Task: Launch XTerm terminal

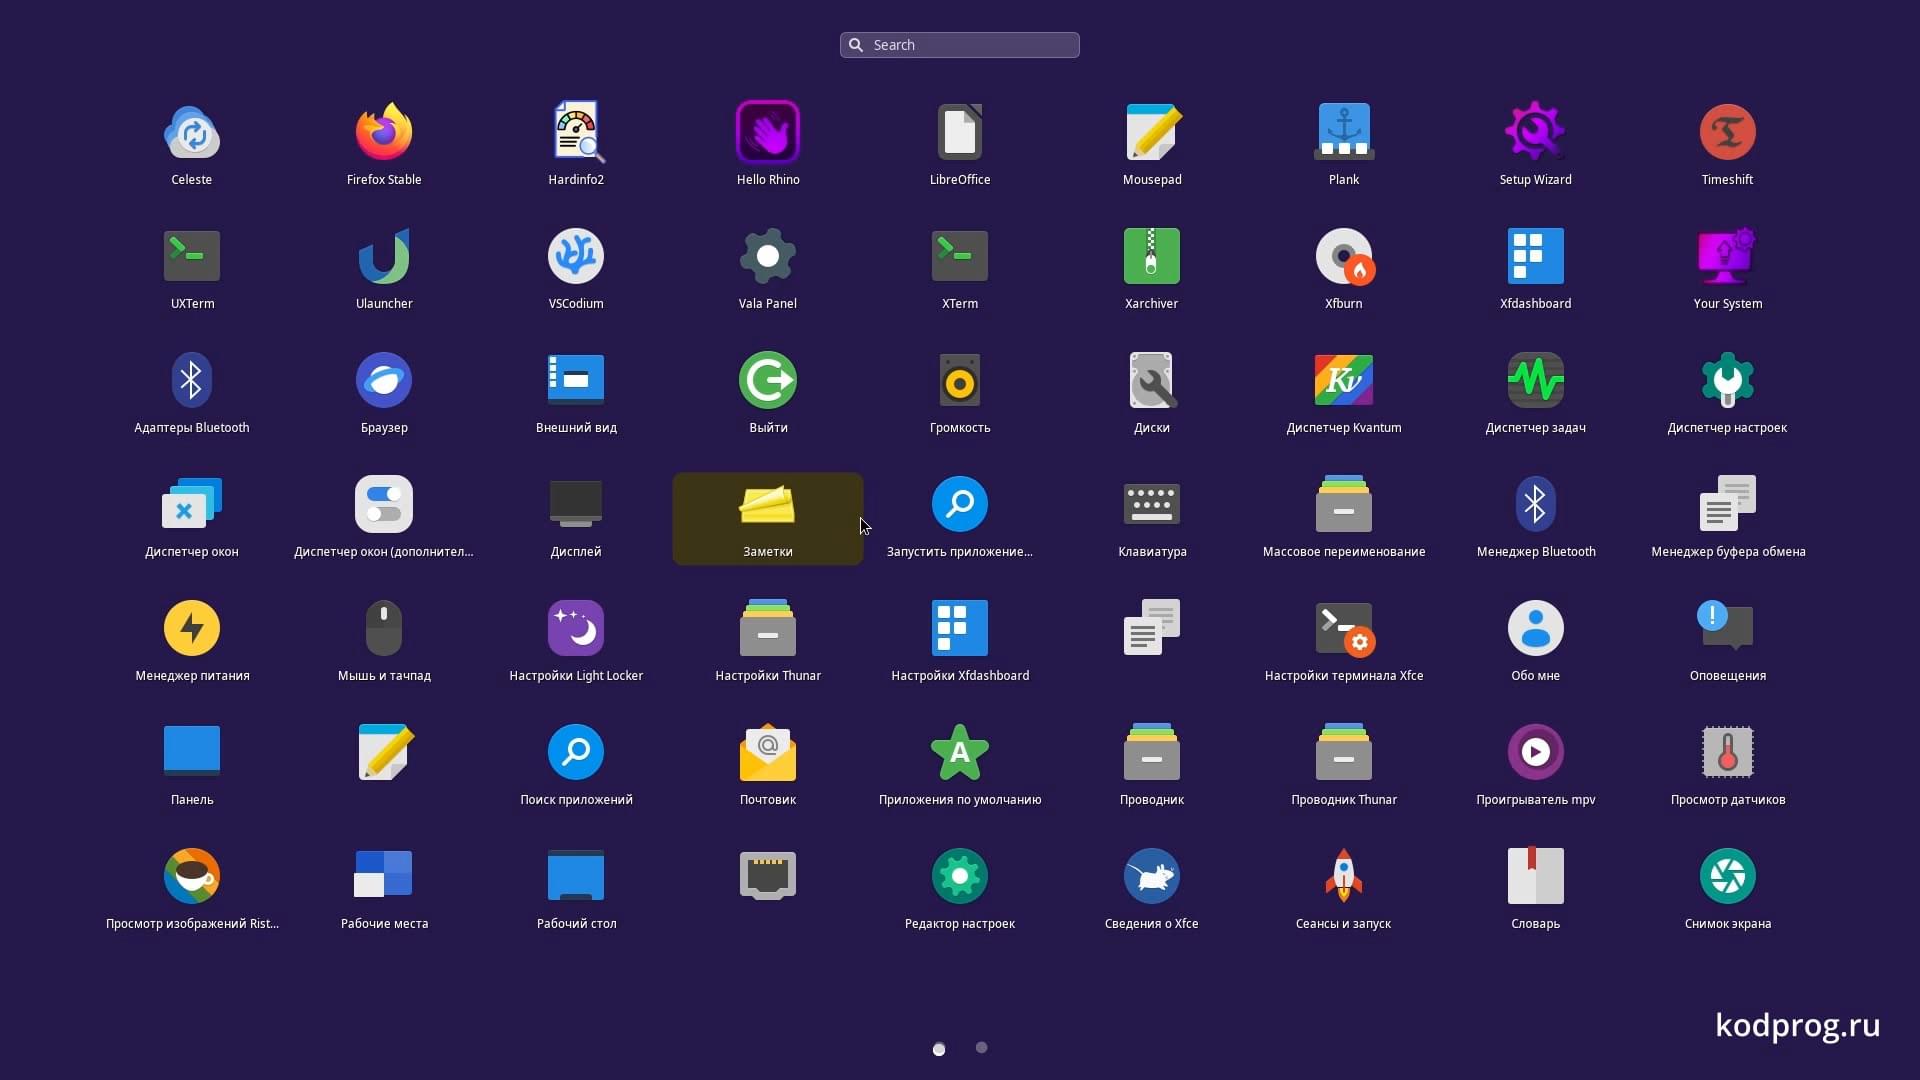Action: [960, 256]
